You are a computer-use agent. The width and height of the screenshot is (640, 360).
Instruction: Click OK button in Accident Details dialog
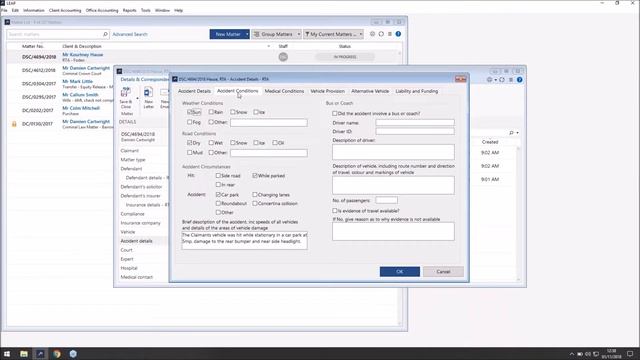(400, 272)
